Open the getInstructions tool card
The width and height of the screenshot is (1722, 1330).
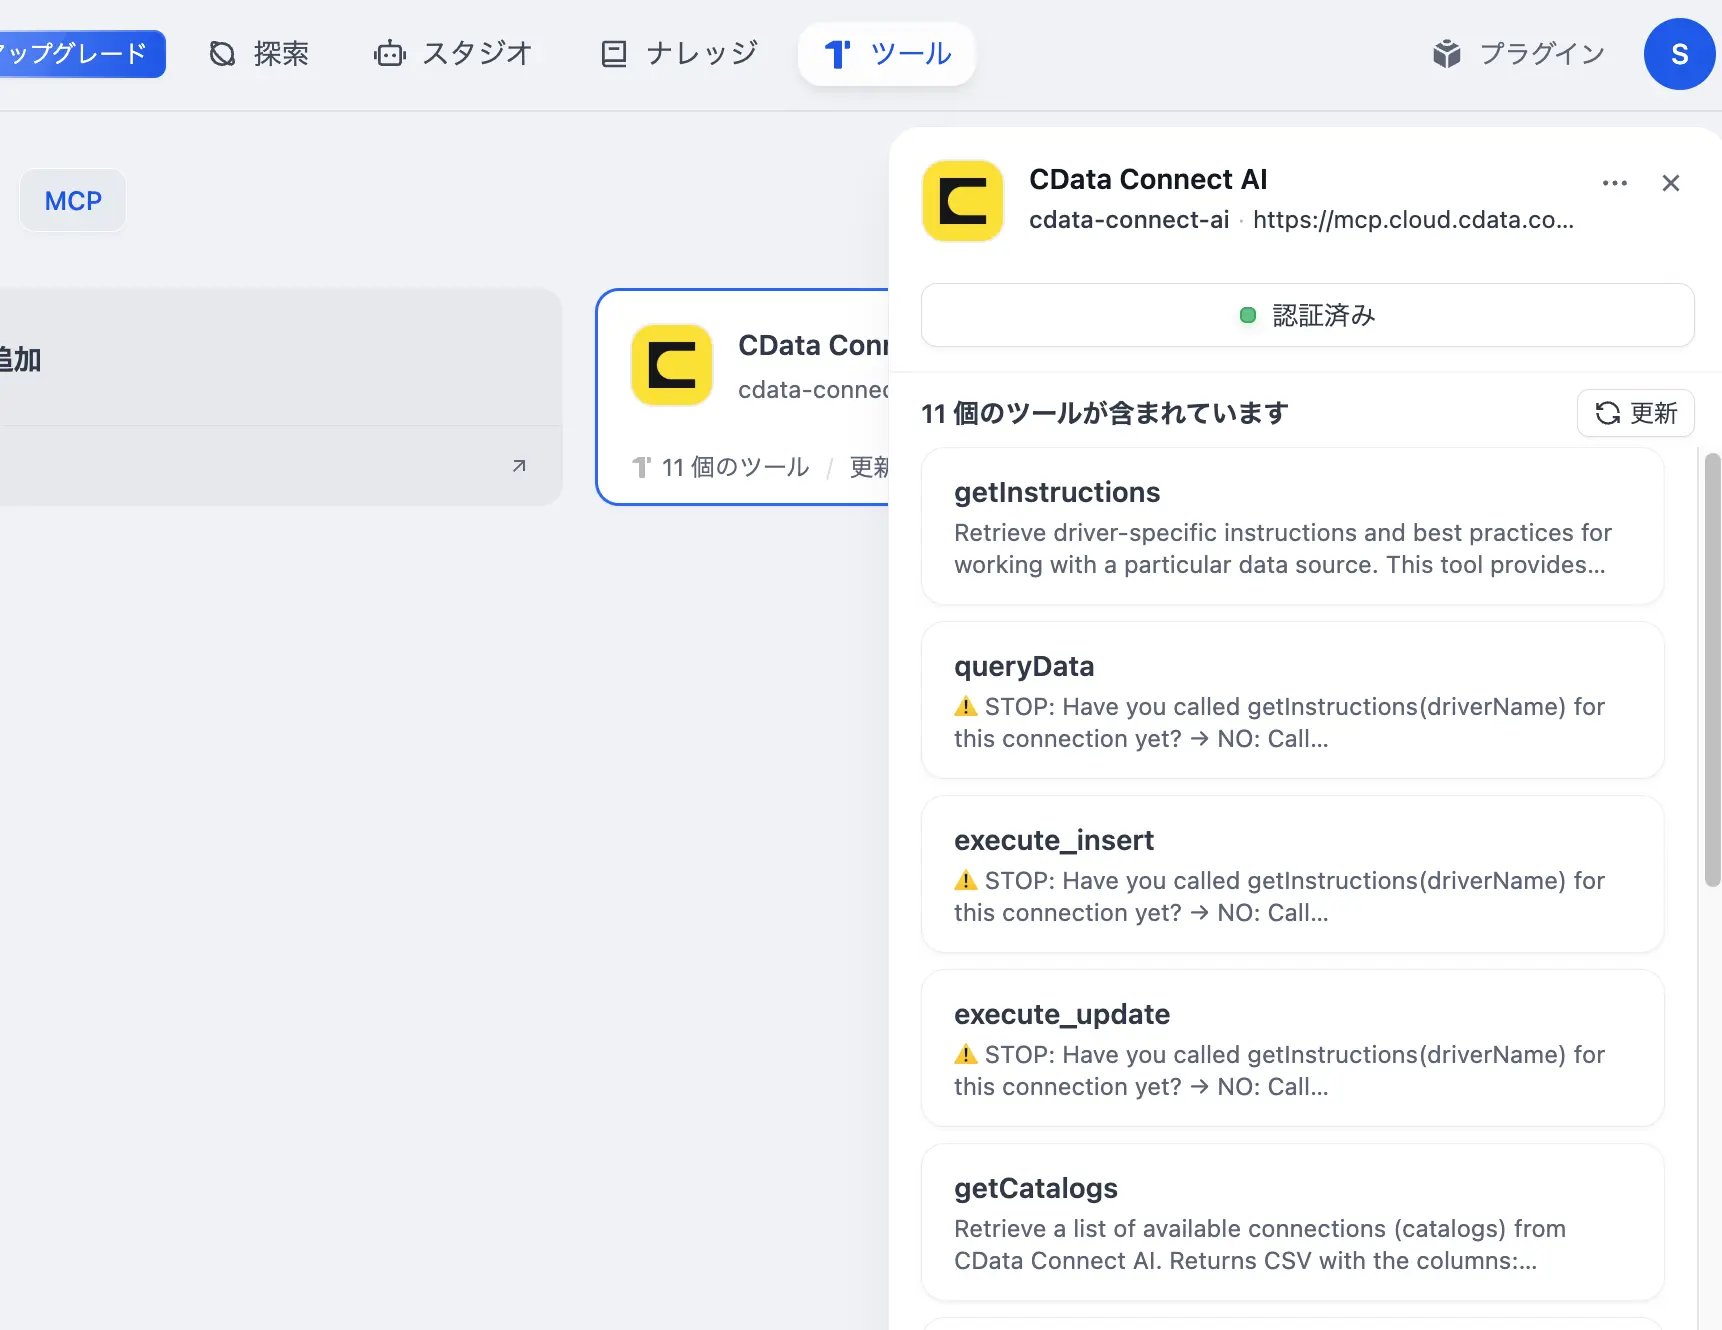[x=1292, y=526]
